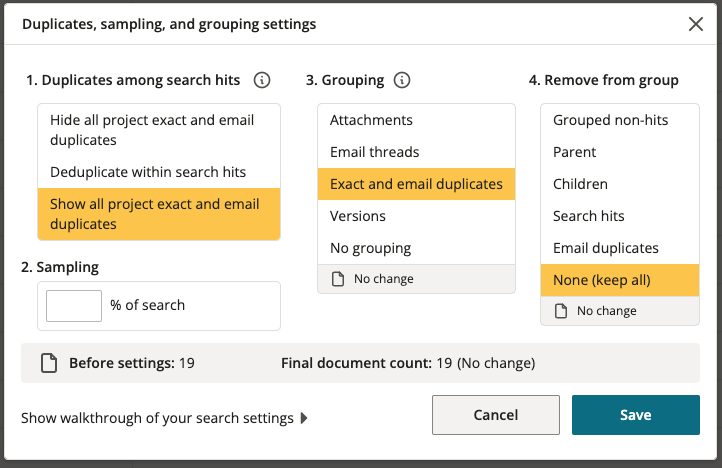Select Hide all project exact and email duplicates
The image size is (722, 468).
pos(159,130)
